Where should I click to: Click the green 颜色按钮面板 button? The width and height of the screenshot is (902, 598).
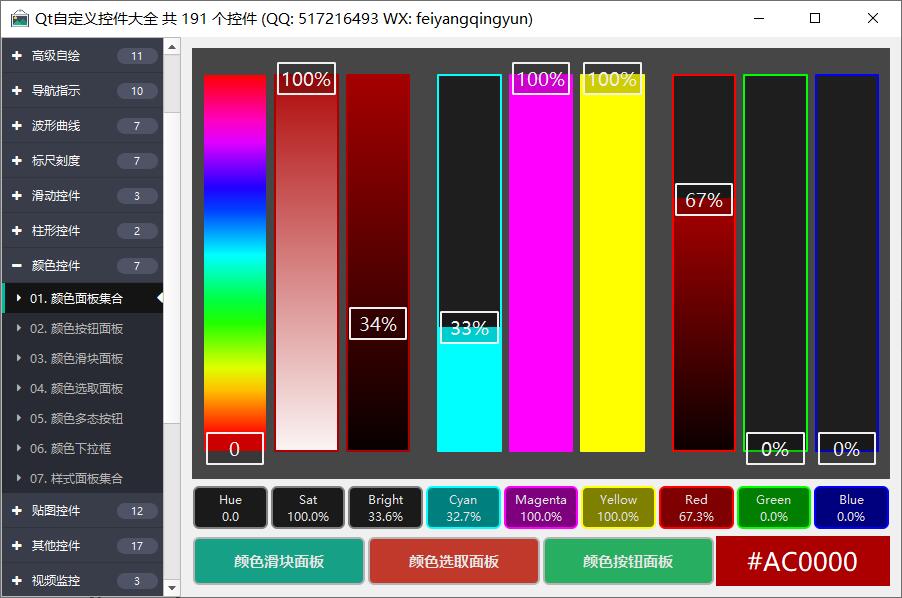628,561
